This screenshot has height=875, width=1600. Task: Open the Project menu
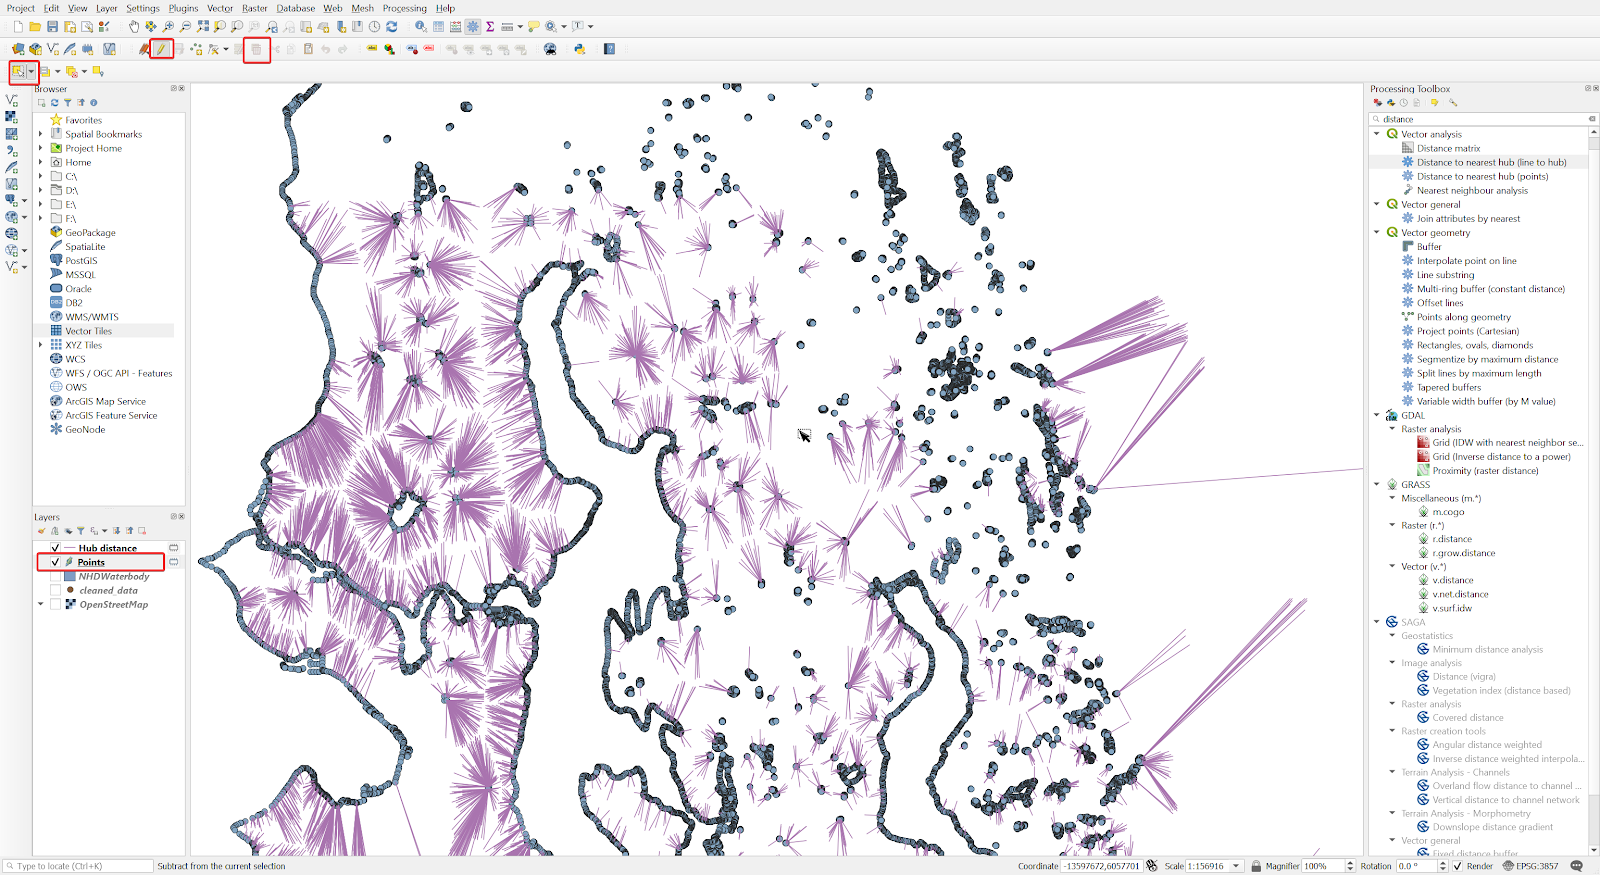[20, 8]
